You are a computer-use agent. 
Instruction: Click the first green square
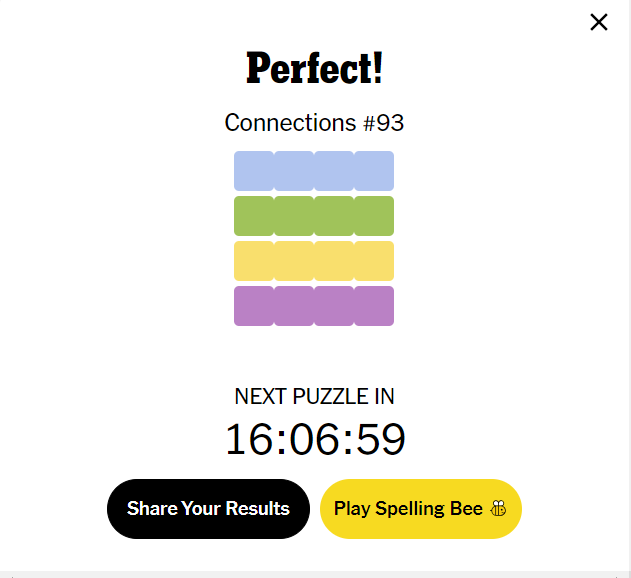click(x=254, y=216)
